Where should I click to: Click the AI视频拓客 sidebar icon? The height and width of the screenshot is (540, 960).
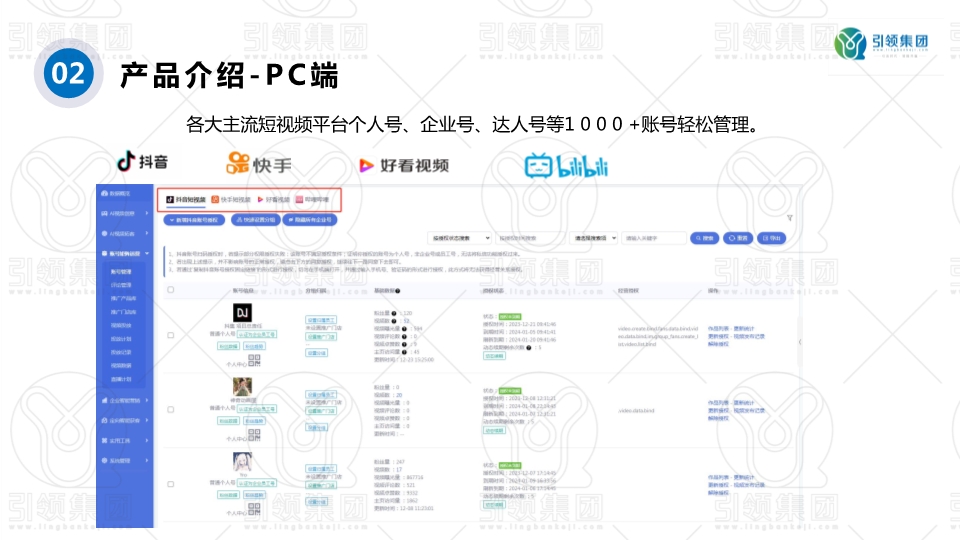coord(105,234)
